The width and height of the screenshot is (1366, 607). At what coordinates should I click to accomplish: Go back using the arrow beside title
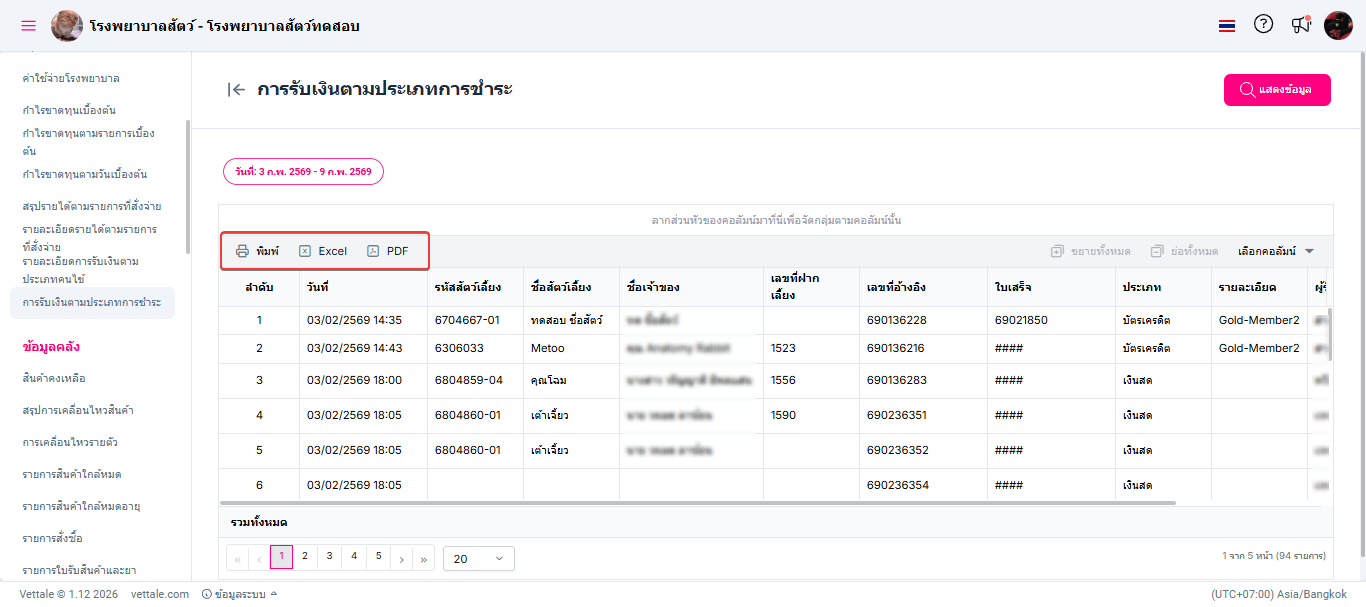[x=237, y=90]
